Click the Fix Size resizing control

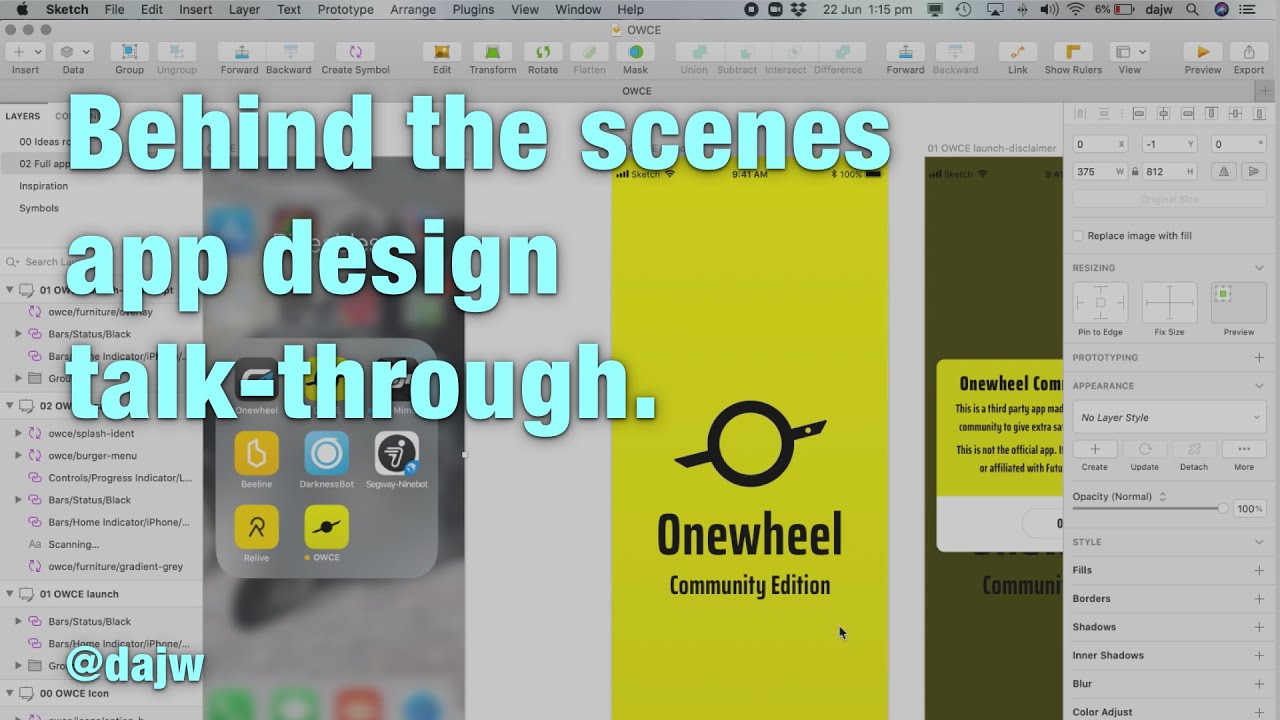1169,302
